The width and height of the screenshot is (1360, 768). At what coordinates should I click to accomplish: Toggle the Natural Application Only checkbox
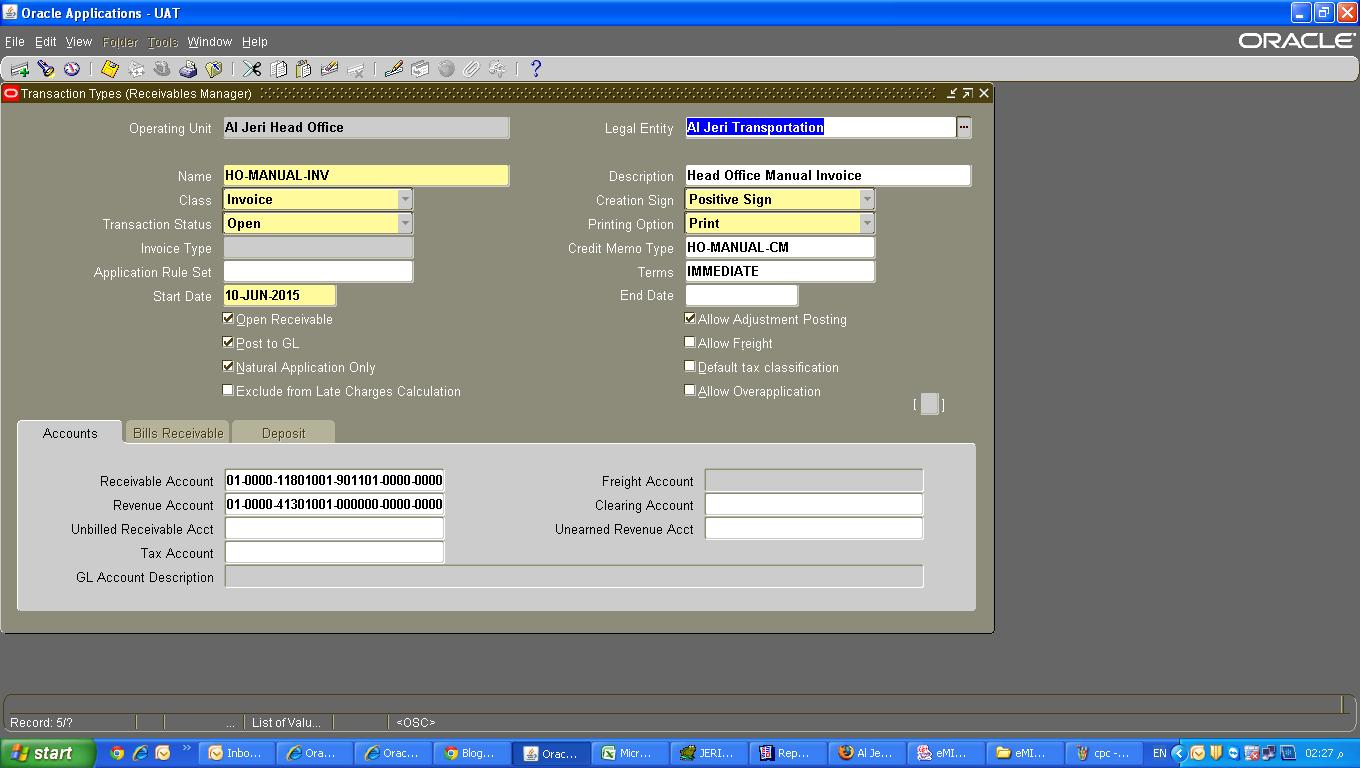(228, 366)
